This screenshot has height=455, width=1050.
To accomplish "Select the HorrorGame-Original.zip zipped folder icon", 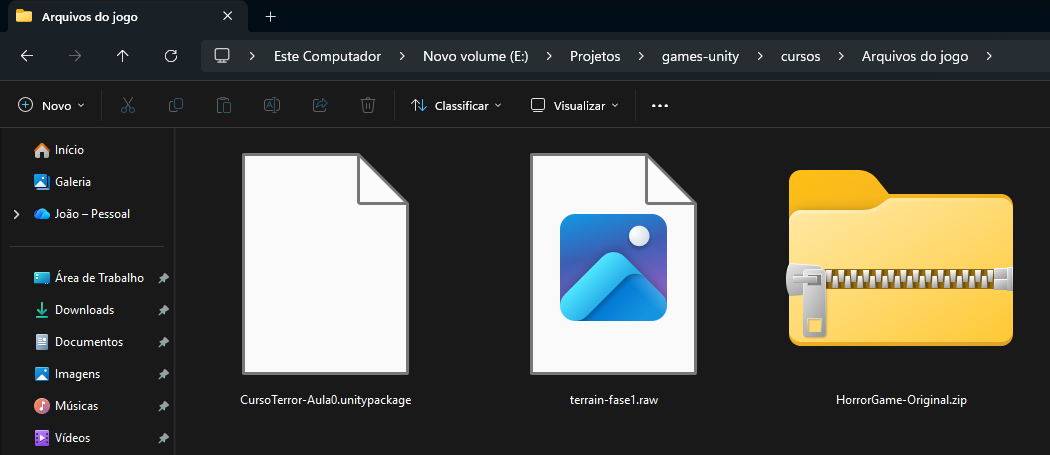I will 901,258.
